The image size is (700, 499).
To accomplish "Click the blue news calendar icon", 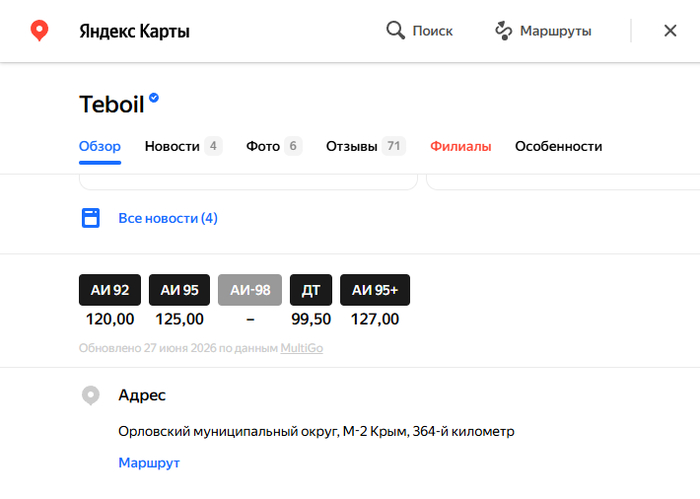I will pos(91,218).
